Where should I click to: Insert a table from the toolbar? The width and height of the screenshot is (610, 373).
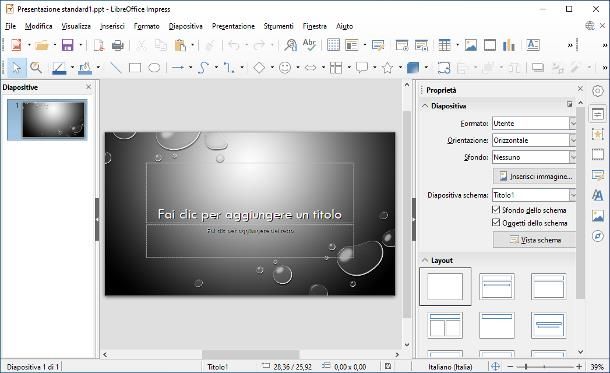click(444, 45)
